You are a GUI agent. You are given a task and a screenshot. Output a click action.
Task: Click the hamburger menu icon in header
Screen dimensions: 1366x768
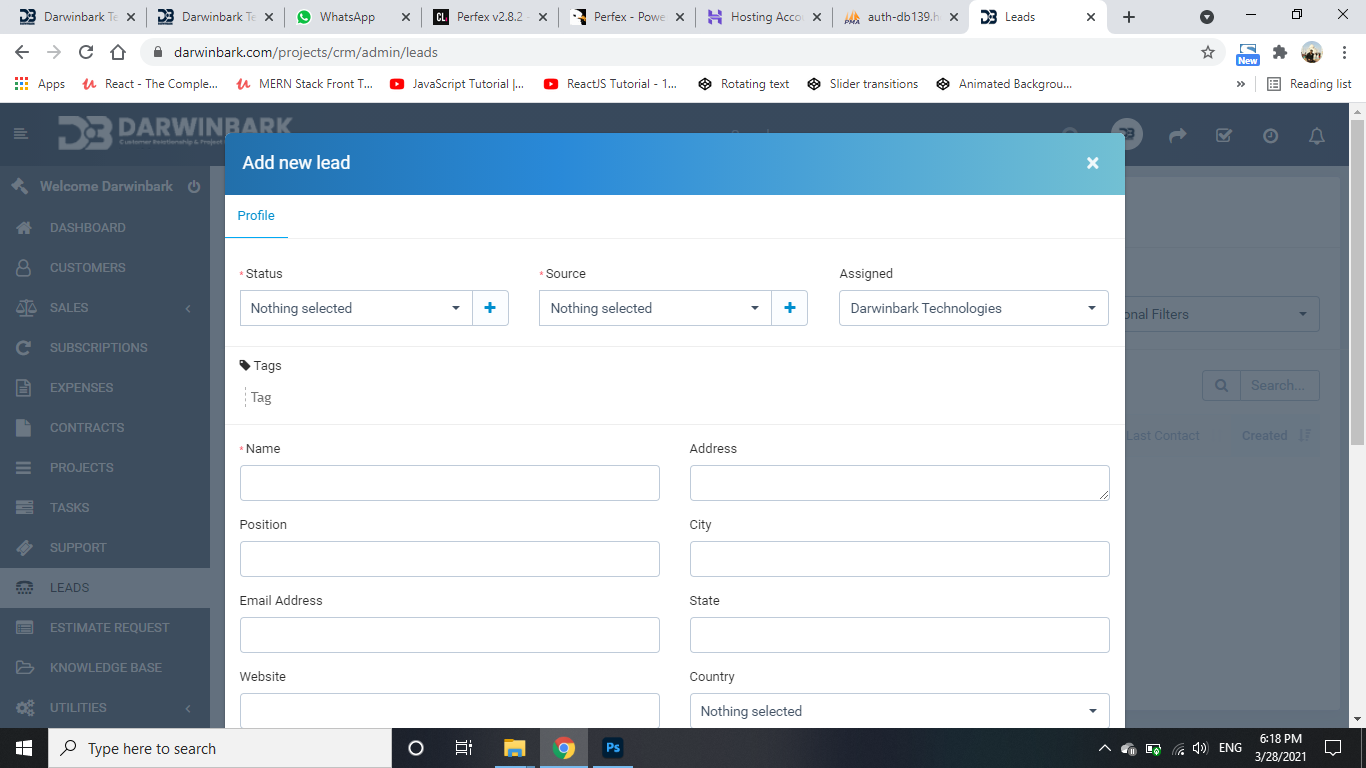coord(21,134)
